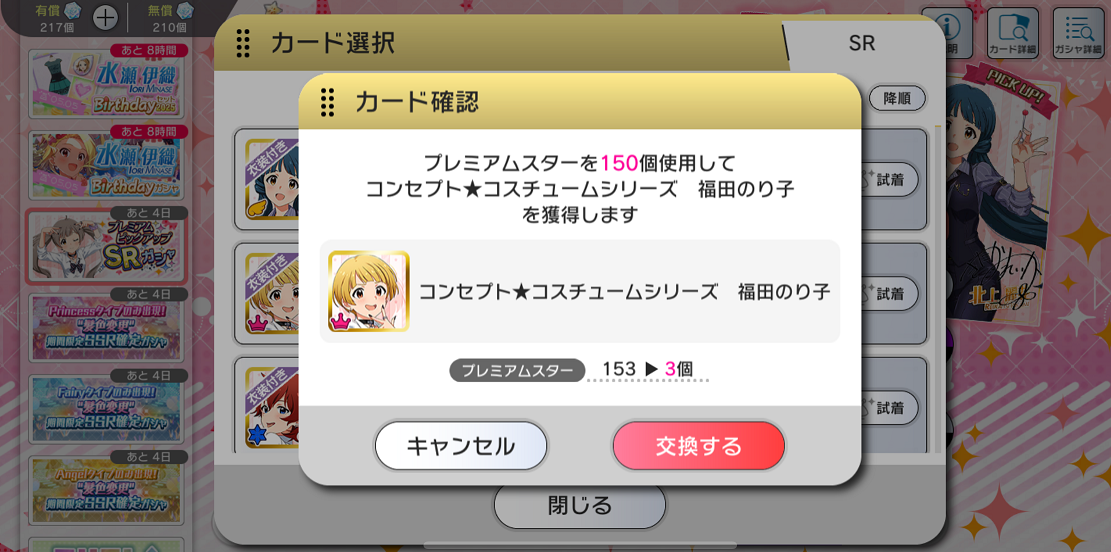Click the Fukuda Noriko card icon in confirmation dialog

pyautogui.click(x=368, y=291)
